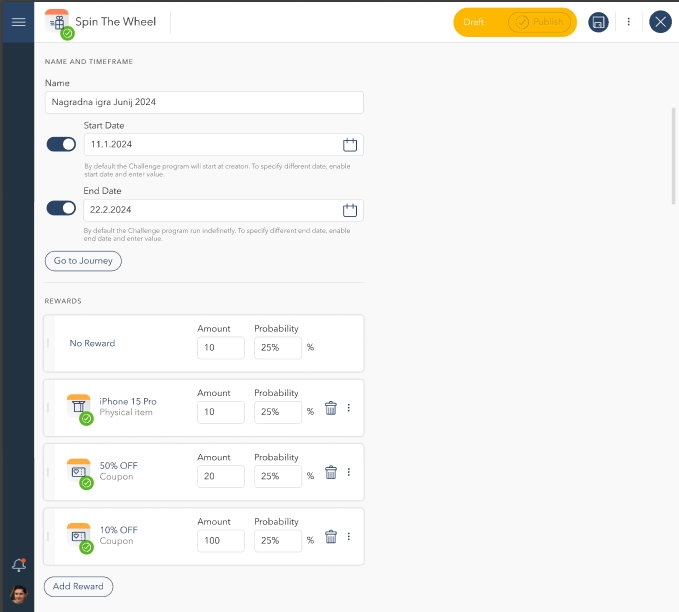
Task: Open more options for iPhone 15 Pro
Action: (x=349, y=408)
